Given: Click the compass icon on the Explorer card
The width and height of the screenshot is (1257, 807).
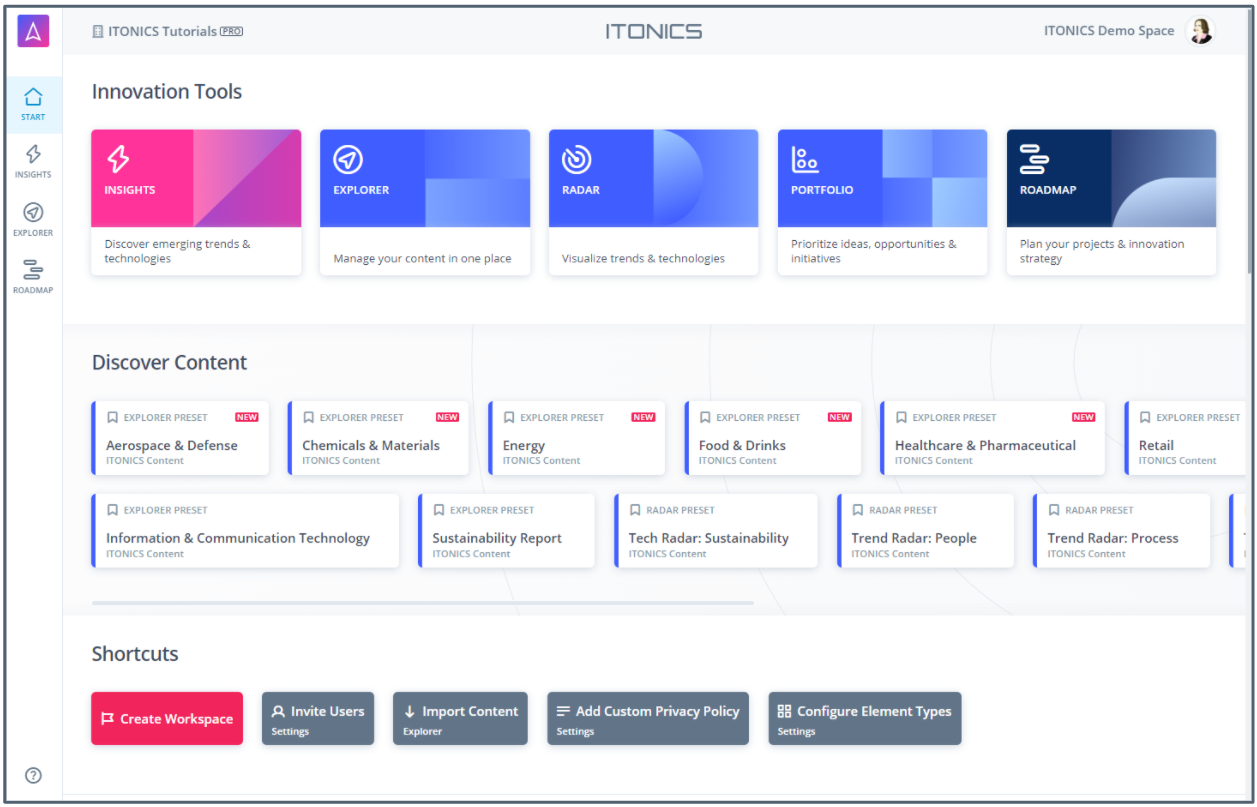Looking at the screenshot, I should pos(347,159).
